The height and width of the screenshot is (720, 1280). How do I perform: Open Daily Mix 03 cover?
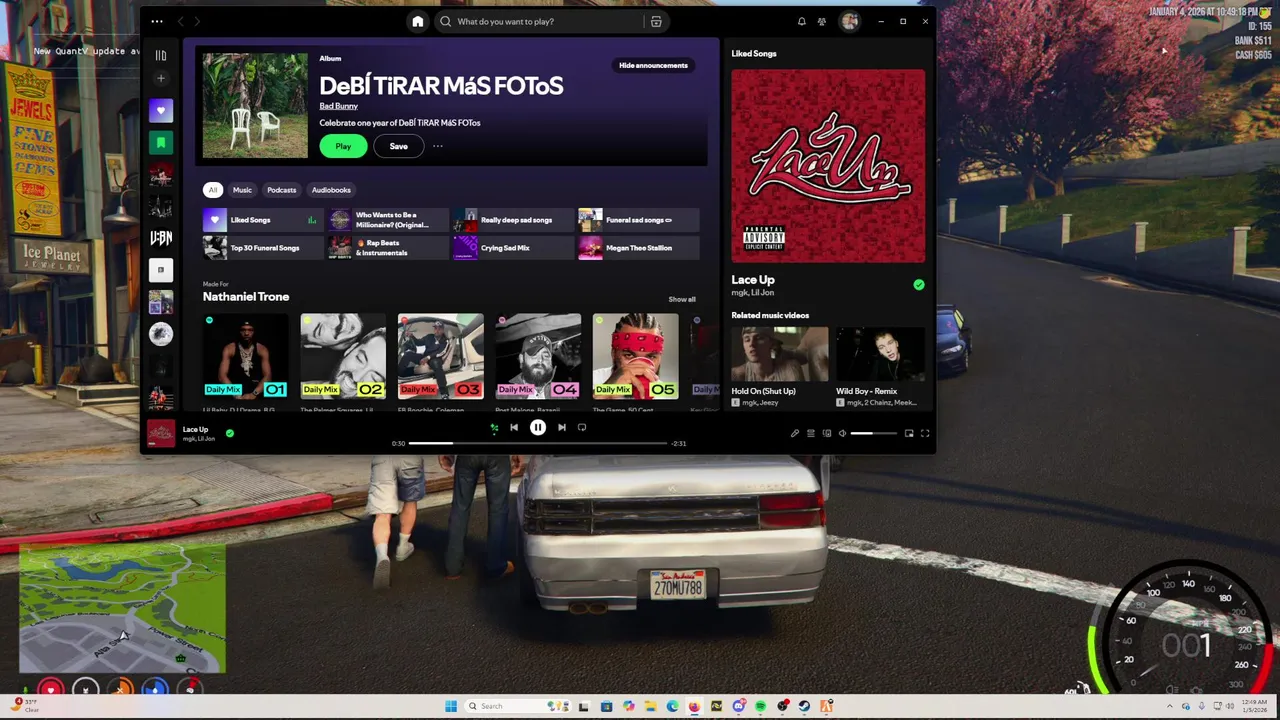point(440,356)
